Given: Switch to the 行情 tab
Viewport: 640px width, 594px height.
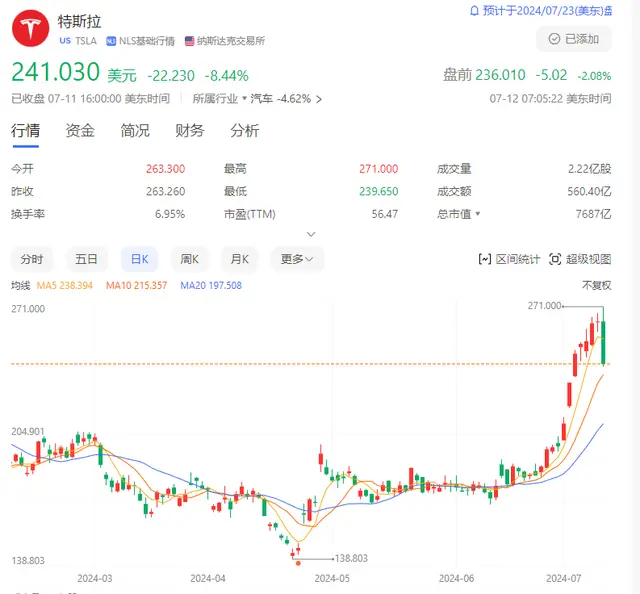Looking at the screenshot, I should tap(25, 131).
